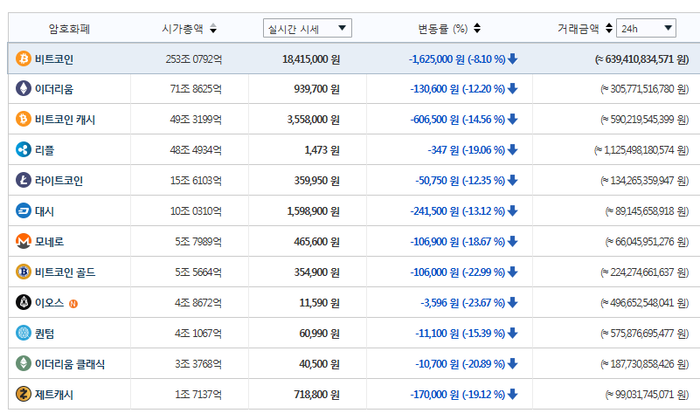Select volume (≈ 1,125,498,180,574 원)
Image resolution: width=700 pixels, height=420 pixels.
coord(642,150)
